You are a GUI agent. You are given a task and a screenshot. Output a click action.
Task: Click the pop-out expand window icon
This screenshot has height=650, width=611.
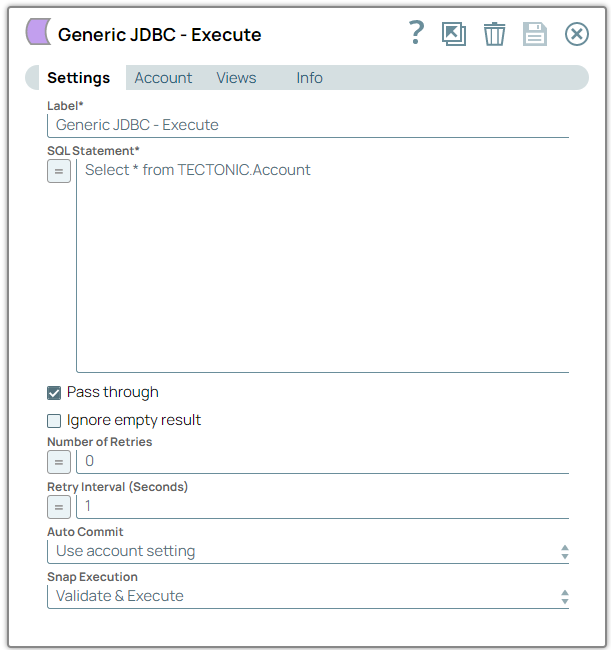pos(454,34)
